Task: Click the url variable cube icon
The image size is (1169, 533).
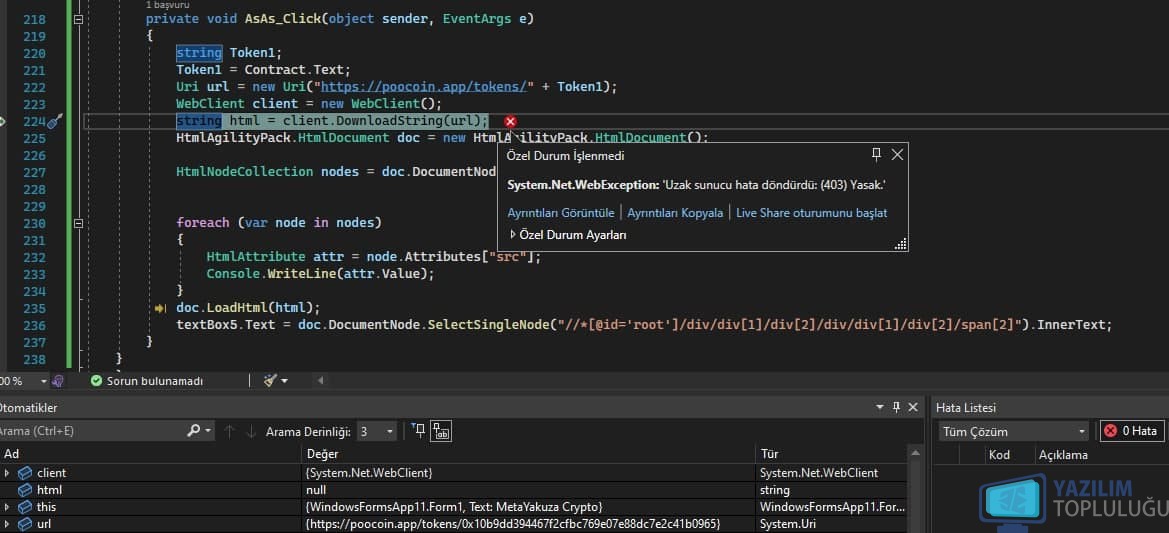Action: (25, 524)
